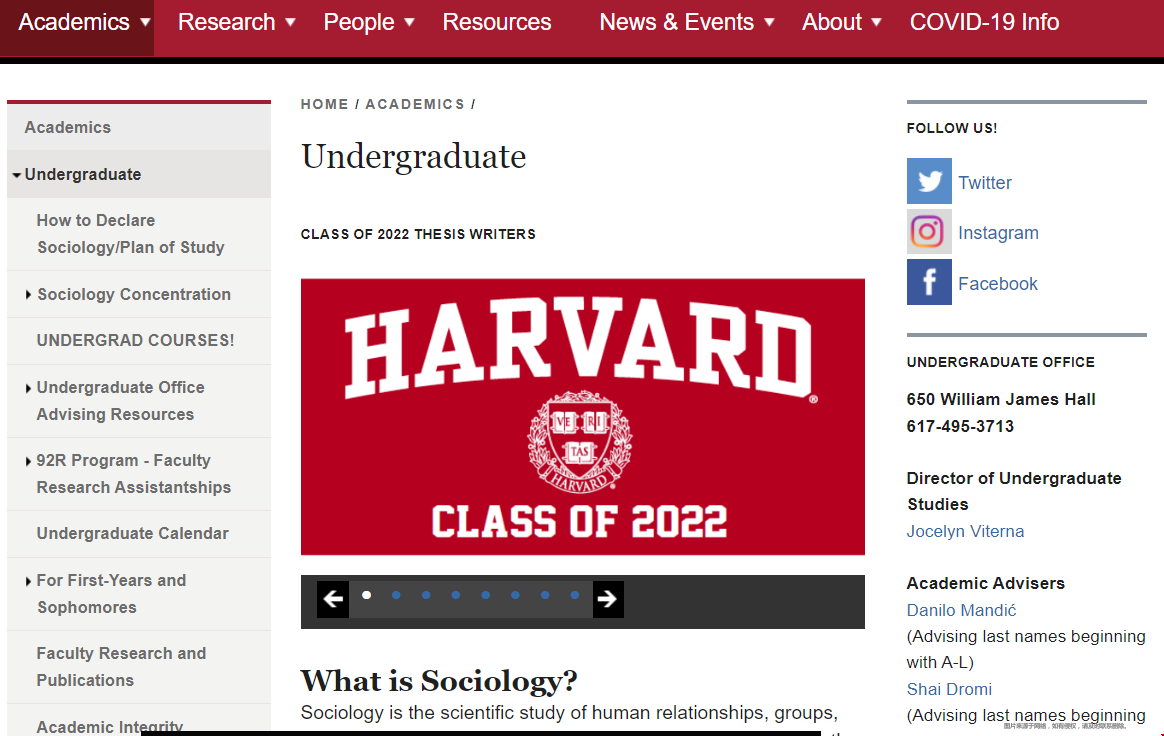The image size is (1164, 736).
Task: Collapse the Undergraduate sidebar section
Action: 16,175
